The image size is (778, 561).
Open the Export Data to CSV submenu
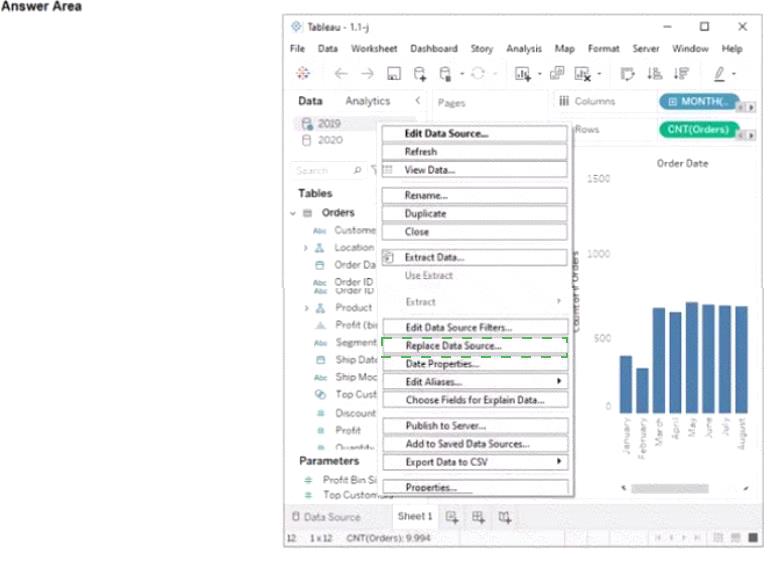click(x=475, y=462)
